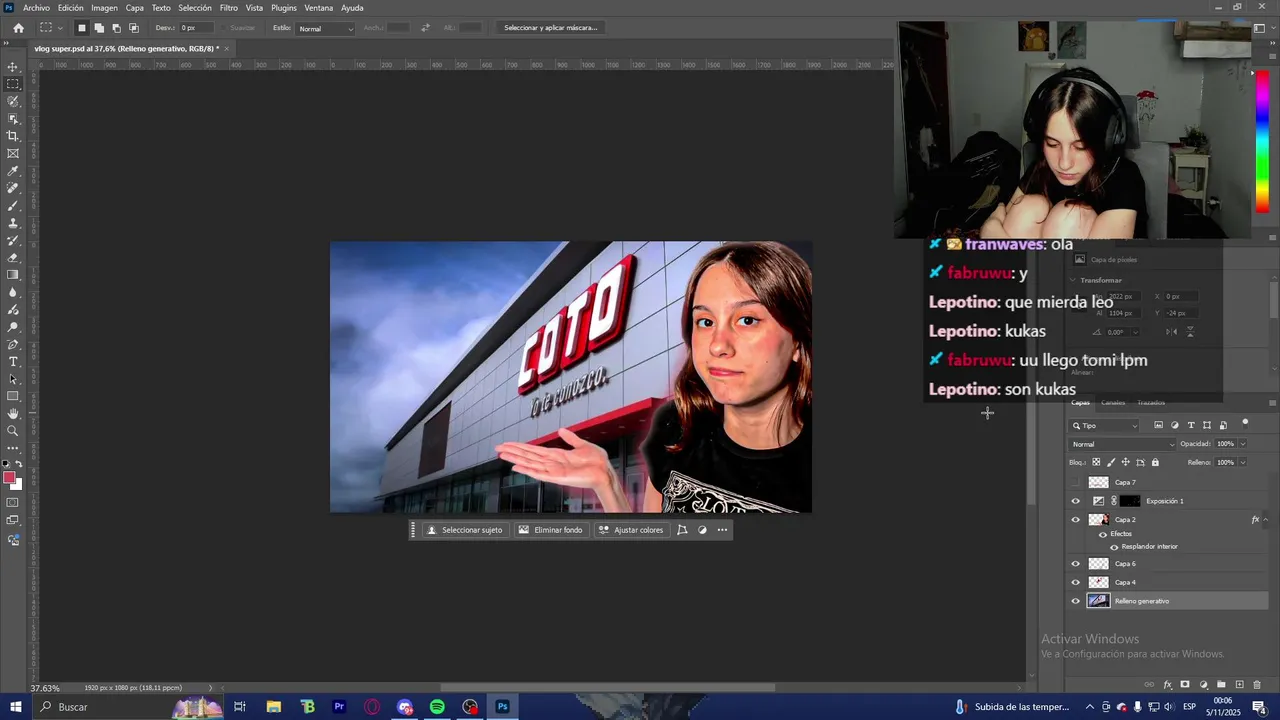
Task: Open the Imagen menu
Action: [x=104, y=8]
